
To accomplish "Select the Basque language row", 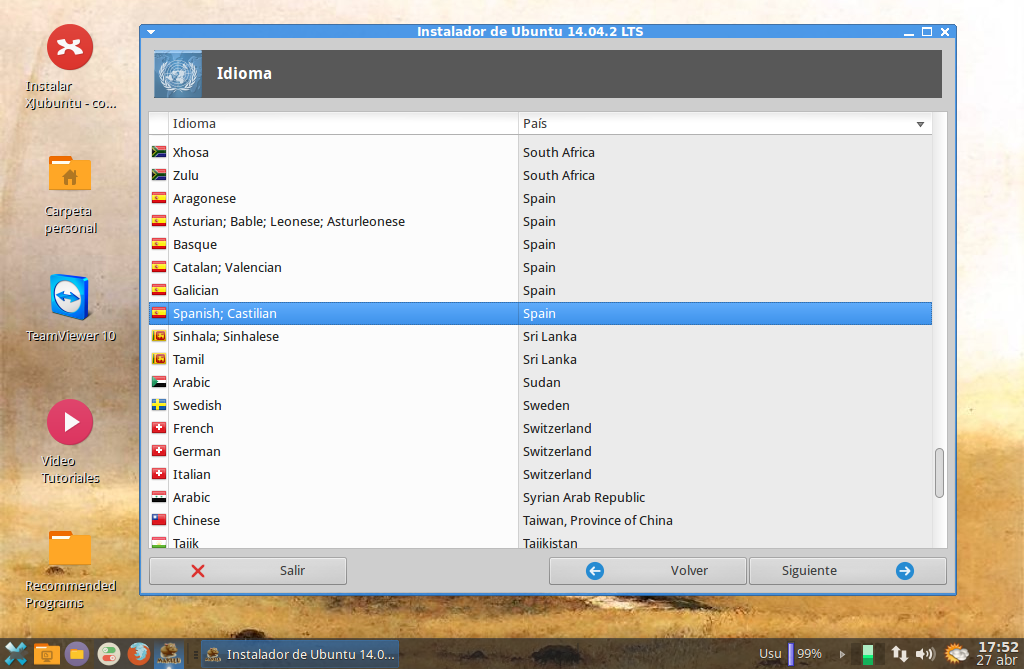I will click(x=540, y=244).
